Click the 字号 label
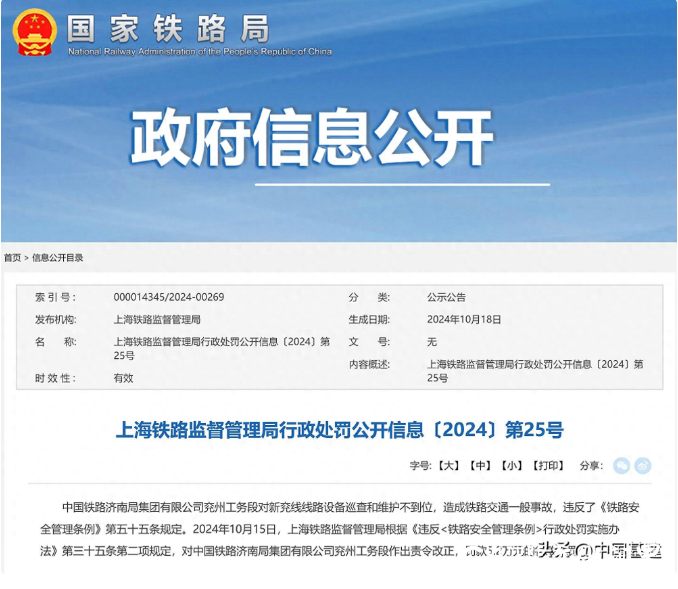The height and width of the screenshot is (589, 678). click(x=421, y=466)
